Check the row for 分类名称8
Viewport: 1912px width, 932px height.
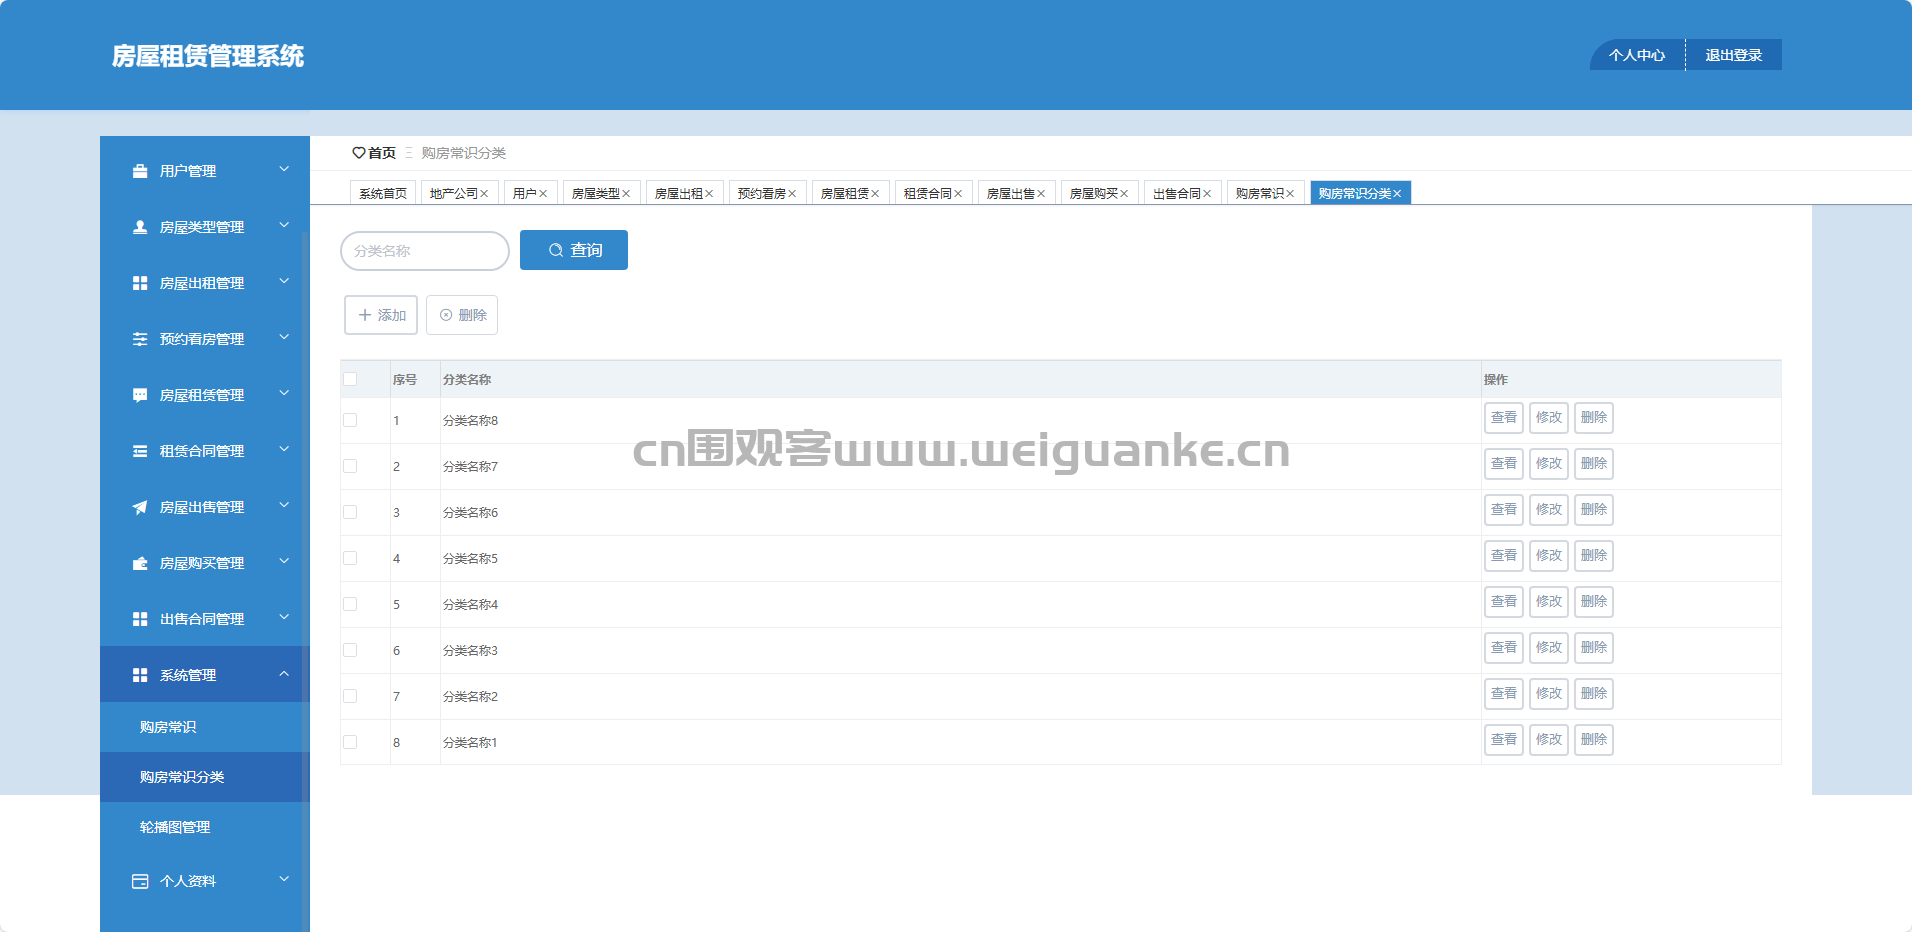click(350, 420)
